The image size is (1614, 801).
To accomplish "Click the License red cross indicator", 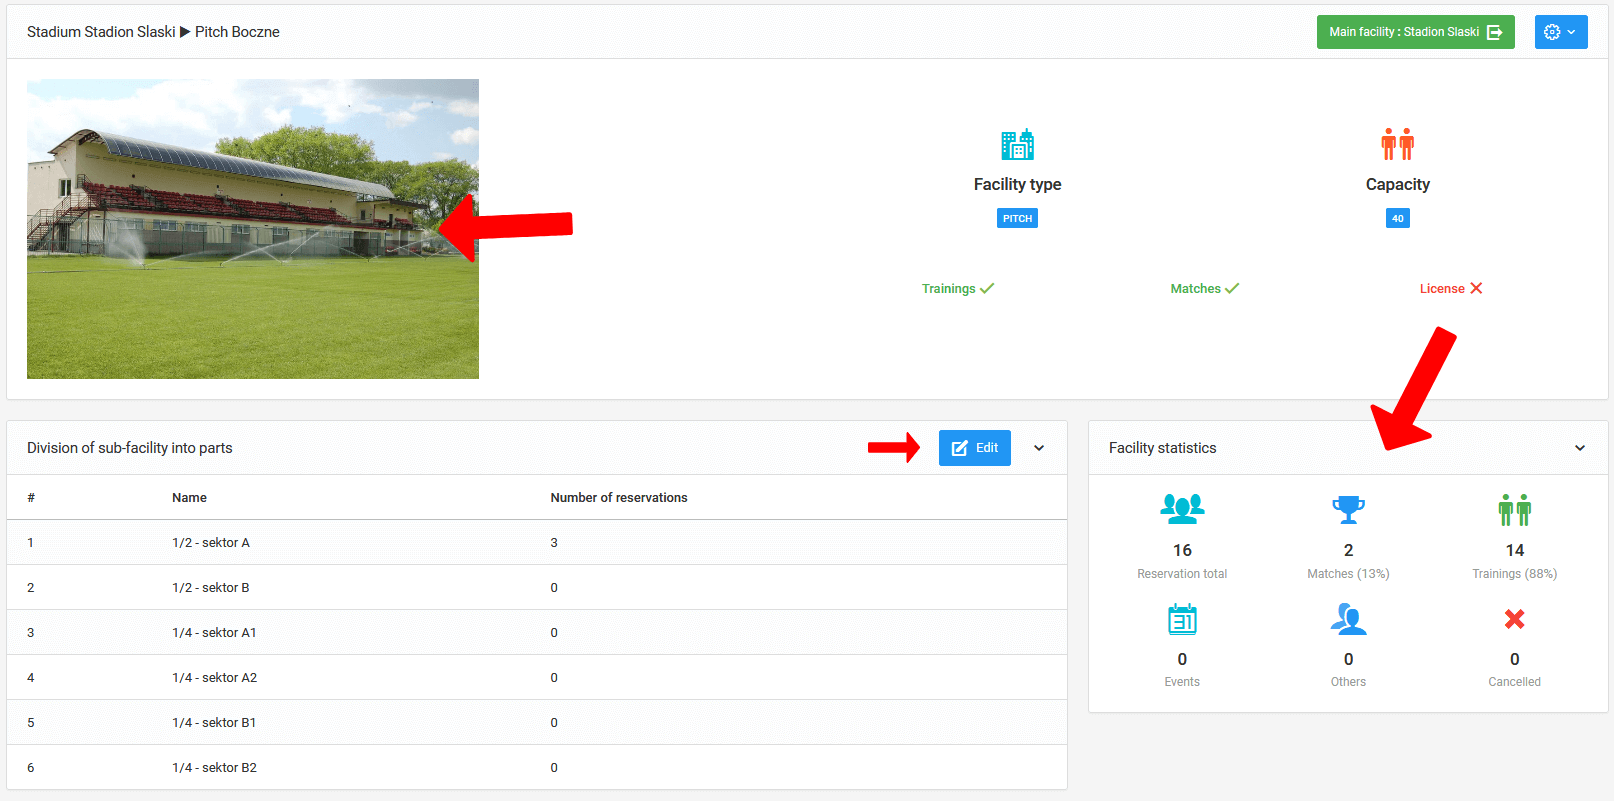I will coord(1476,288).
